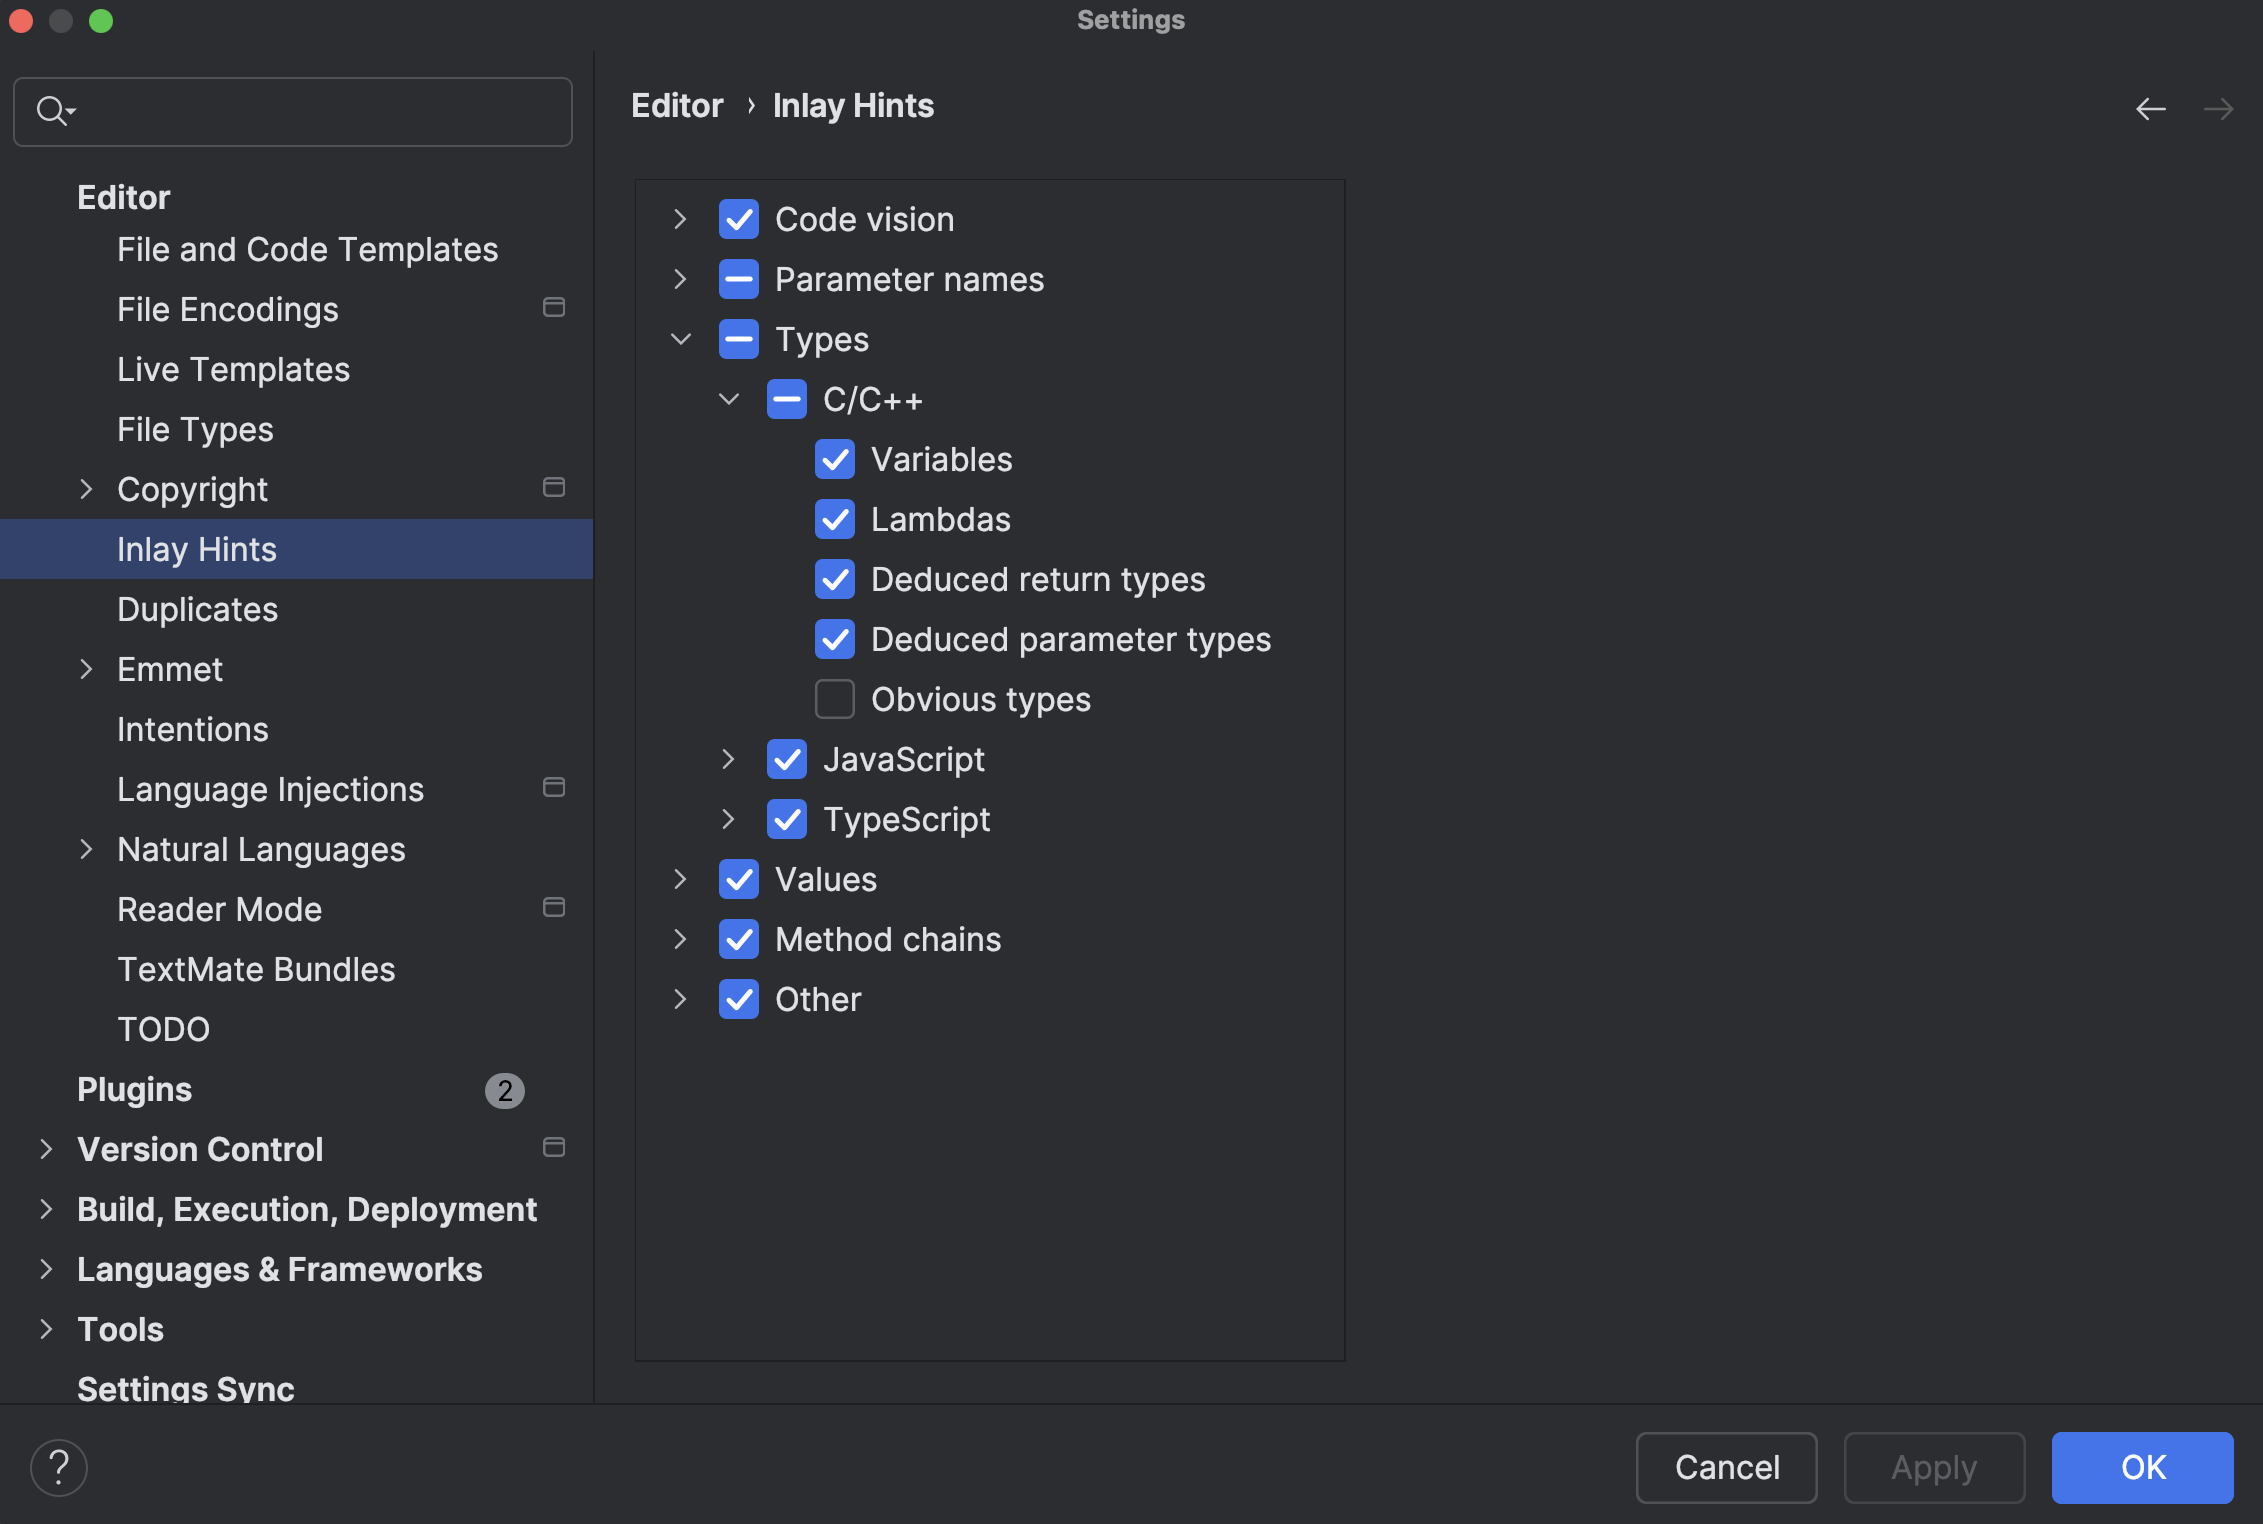Click the Plugins update badge showing 2
Viewport: 2263px width, 1524px height.
point(505,1091)
